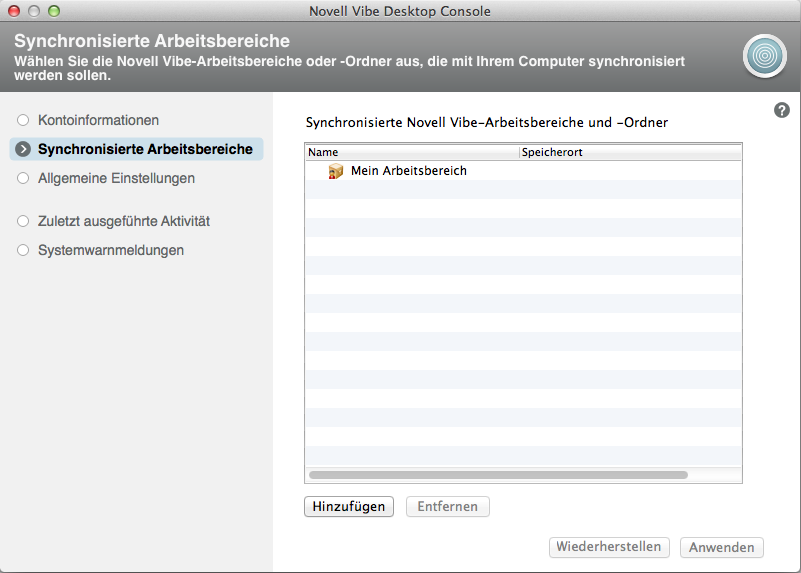Select the Kontoinformationen radio bullet
Screen dimensions: 801x573
point(24,120)
